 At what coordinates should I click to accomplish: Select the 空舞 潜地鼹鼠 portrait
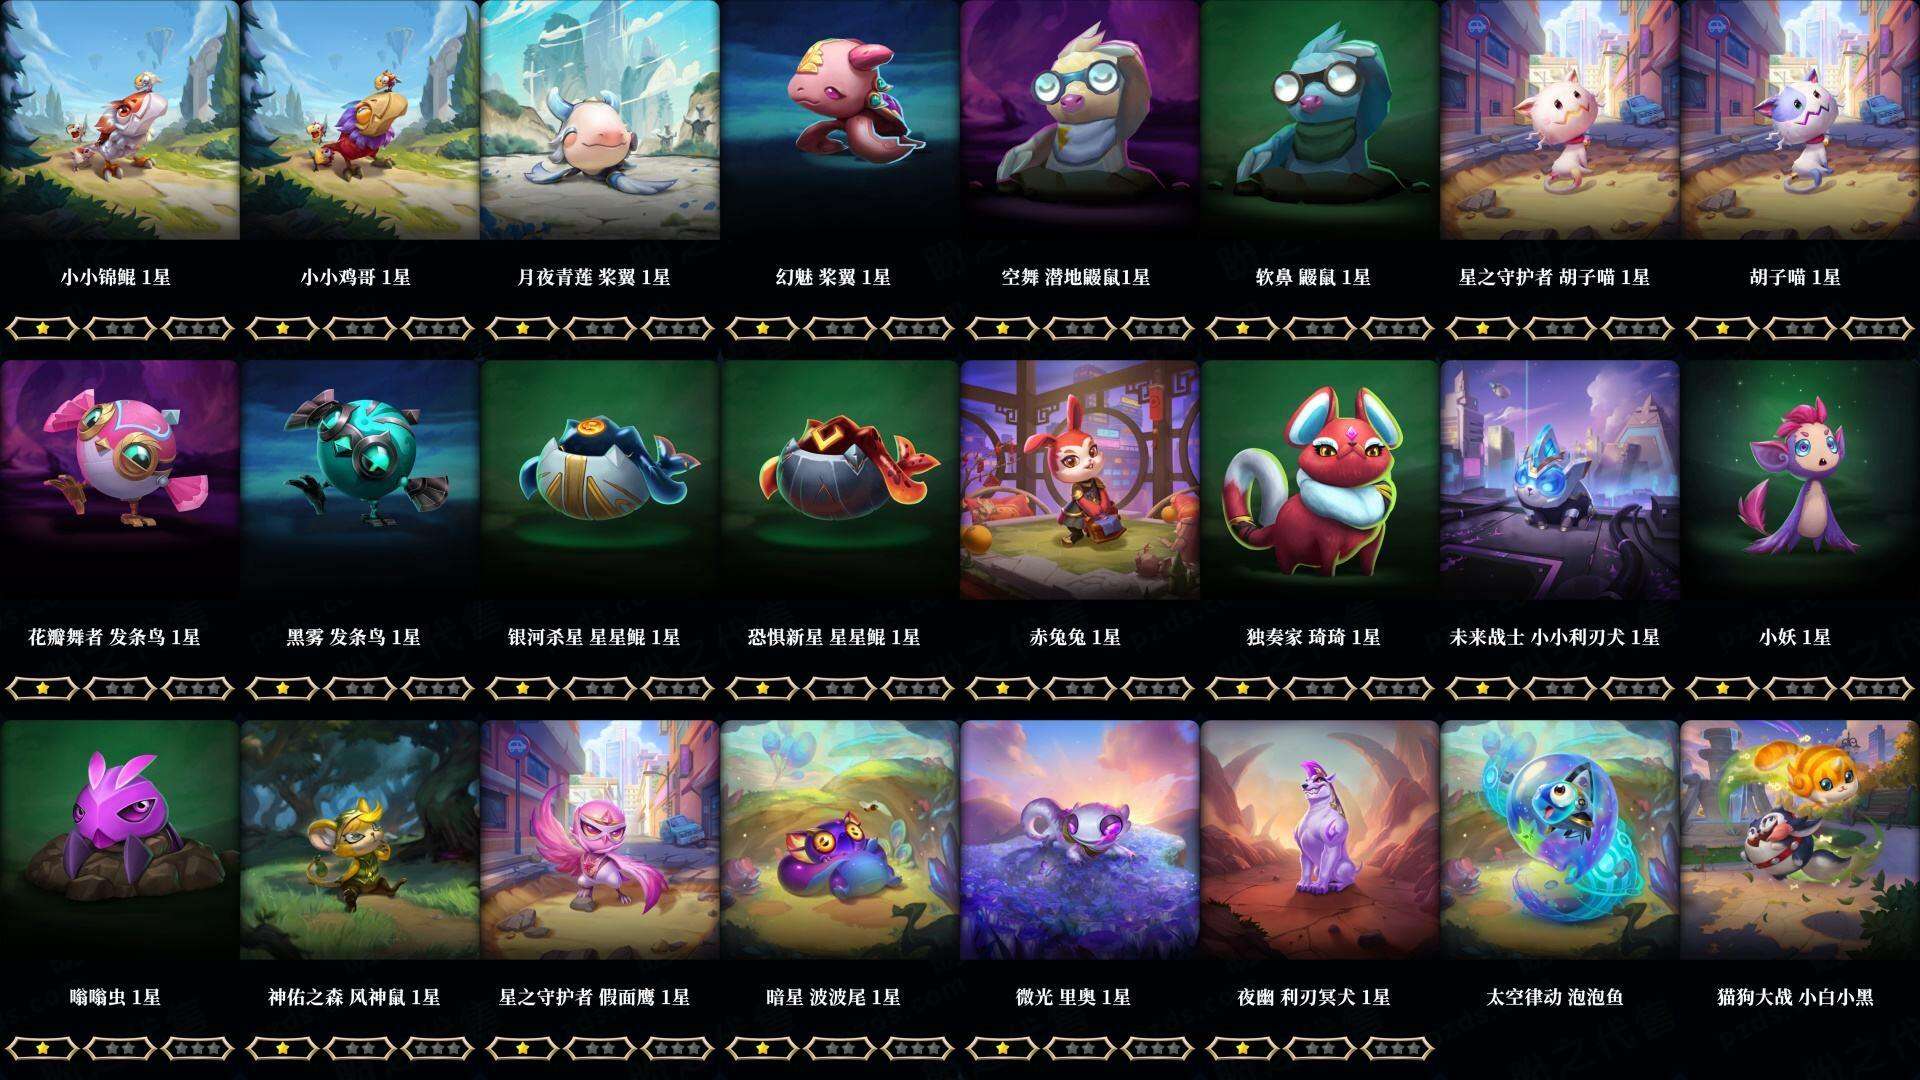pos(1080,120)
